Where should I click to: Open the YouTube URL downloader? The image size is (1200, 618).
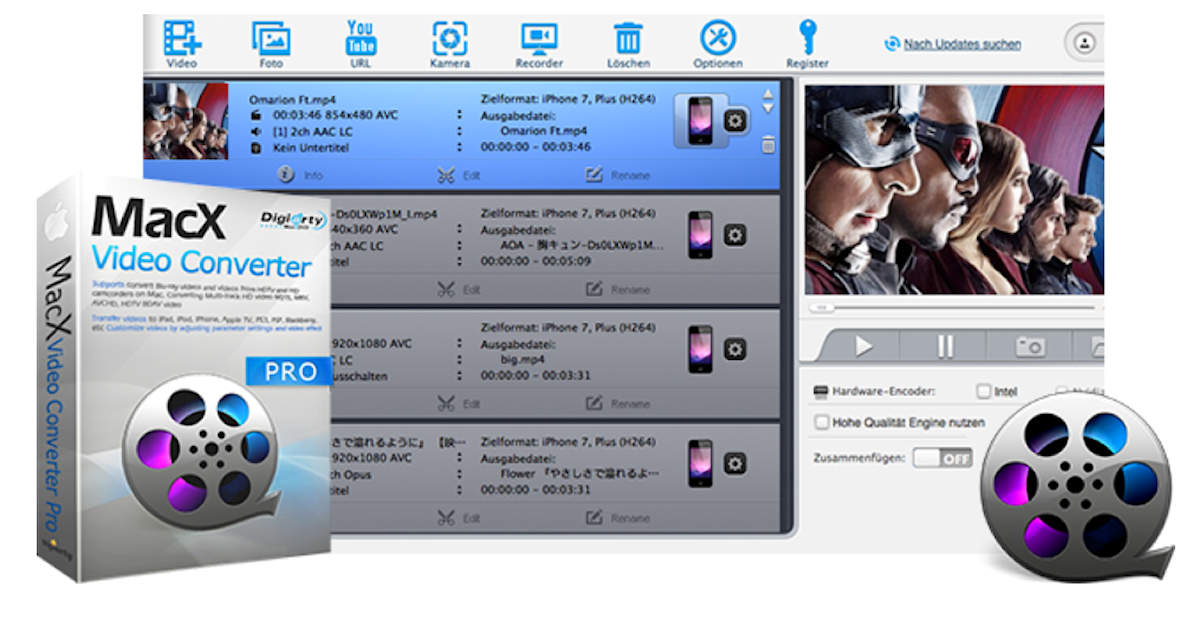[360, 40]
